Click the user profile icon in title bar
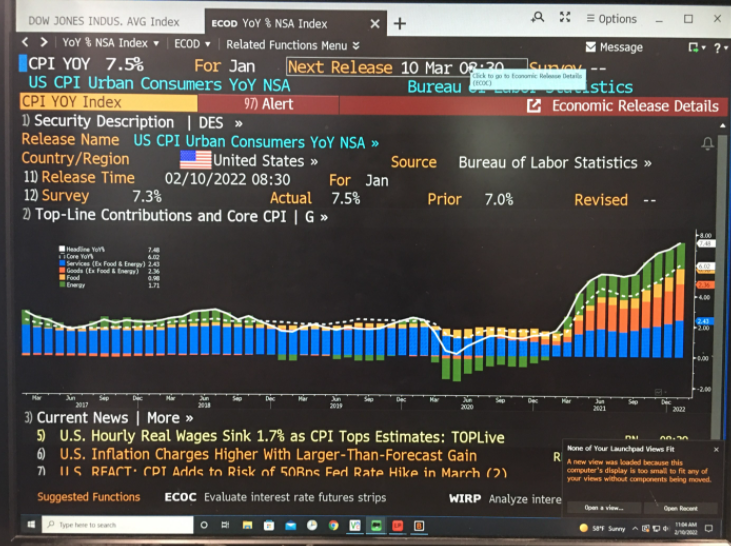Screen dimensions: 731x546 point(538,18)
